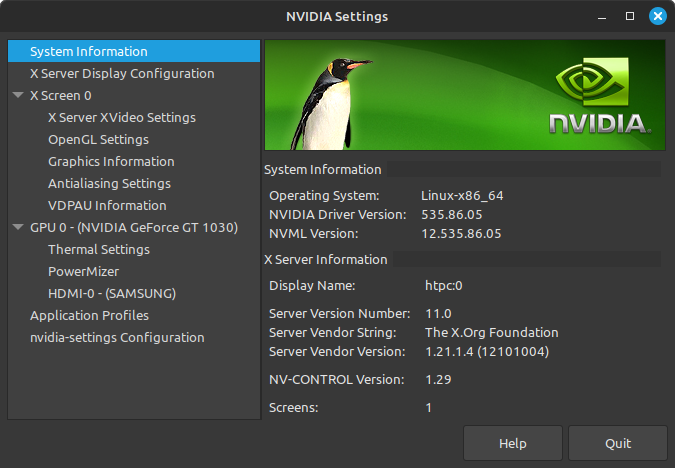675x468 pixels.
Task: Collapse the X Screen 0 tree arrow
Action: pyautogui.click(x=18, y=95)
